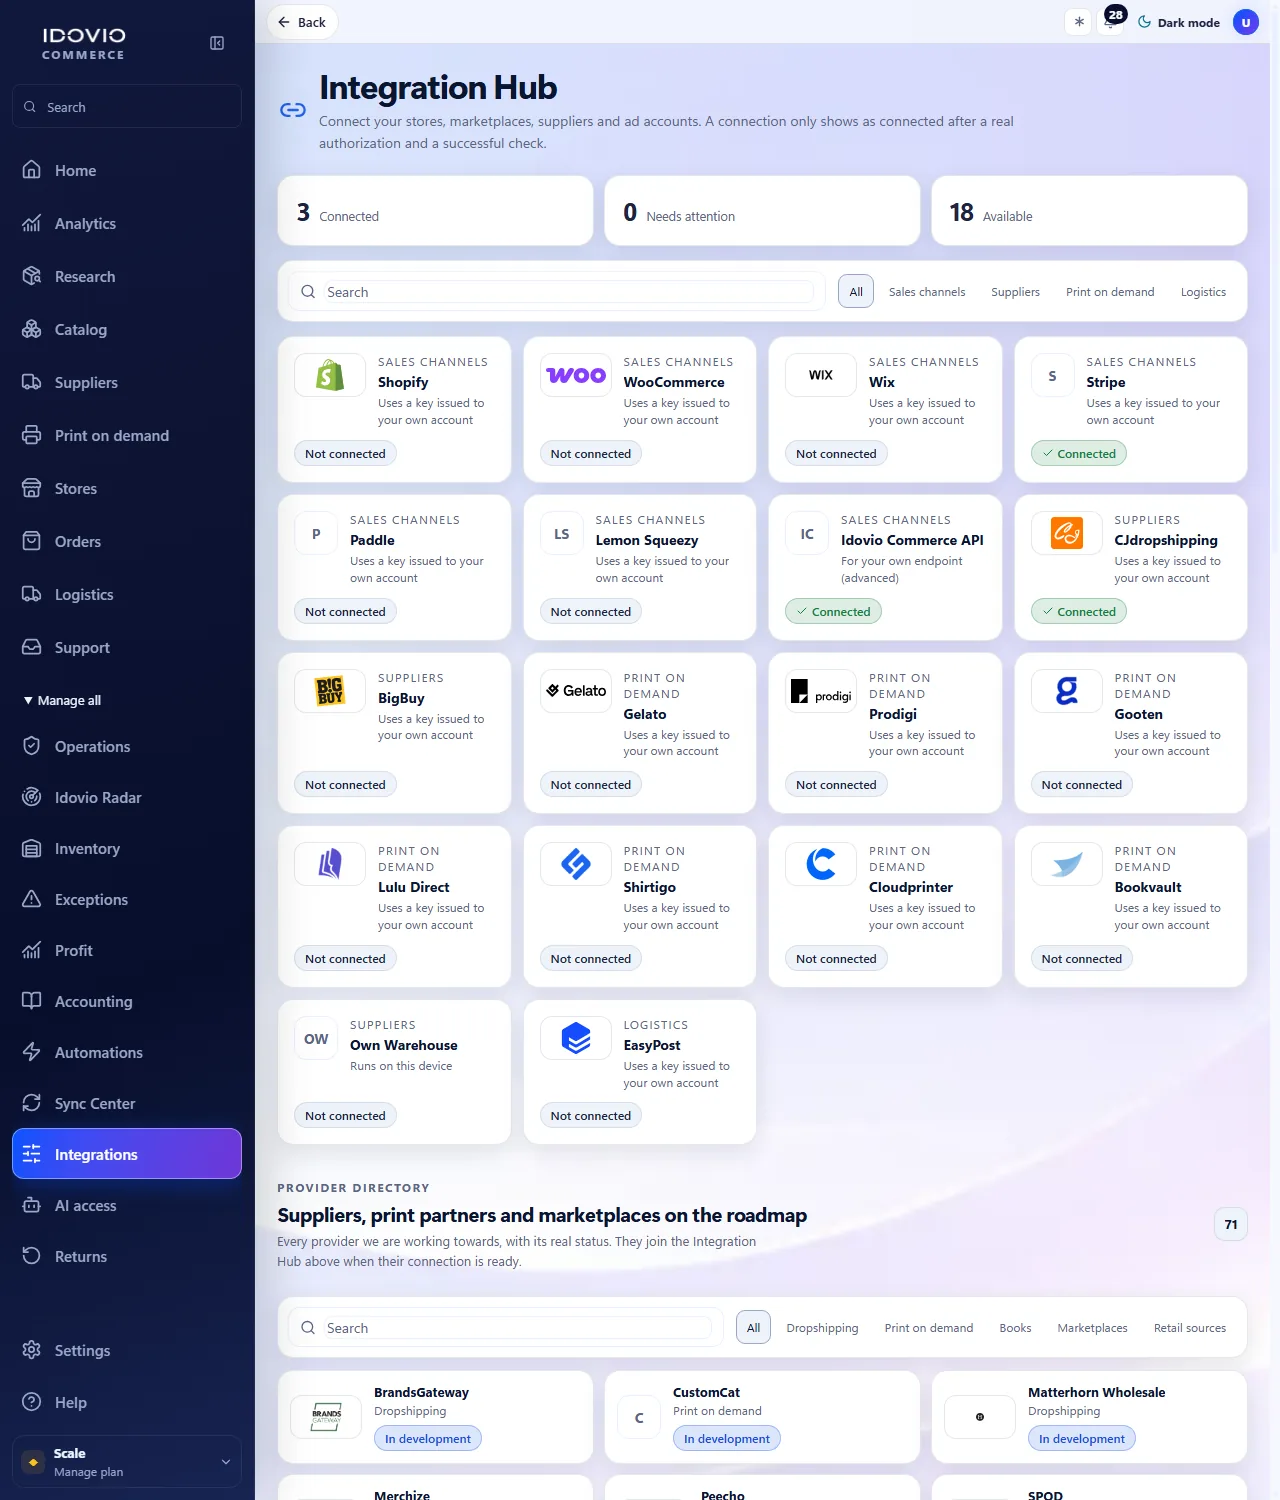This screenshot has height=1500, width=1280.
Task: Expand the Scale Manage plan dropdown
Action: pyautogui.click(x=127, y=1462)
